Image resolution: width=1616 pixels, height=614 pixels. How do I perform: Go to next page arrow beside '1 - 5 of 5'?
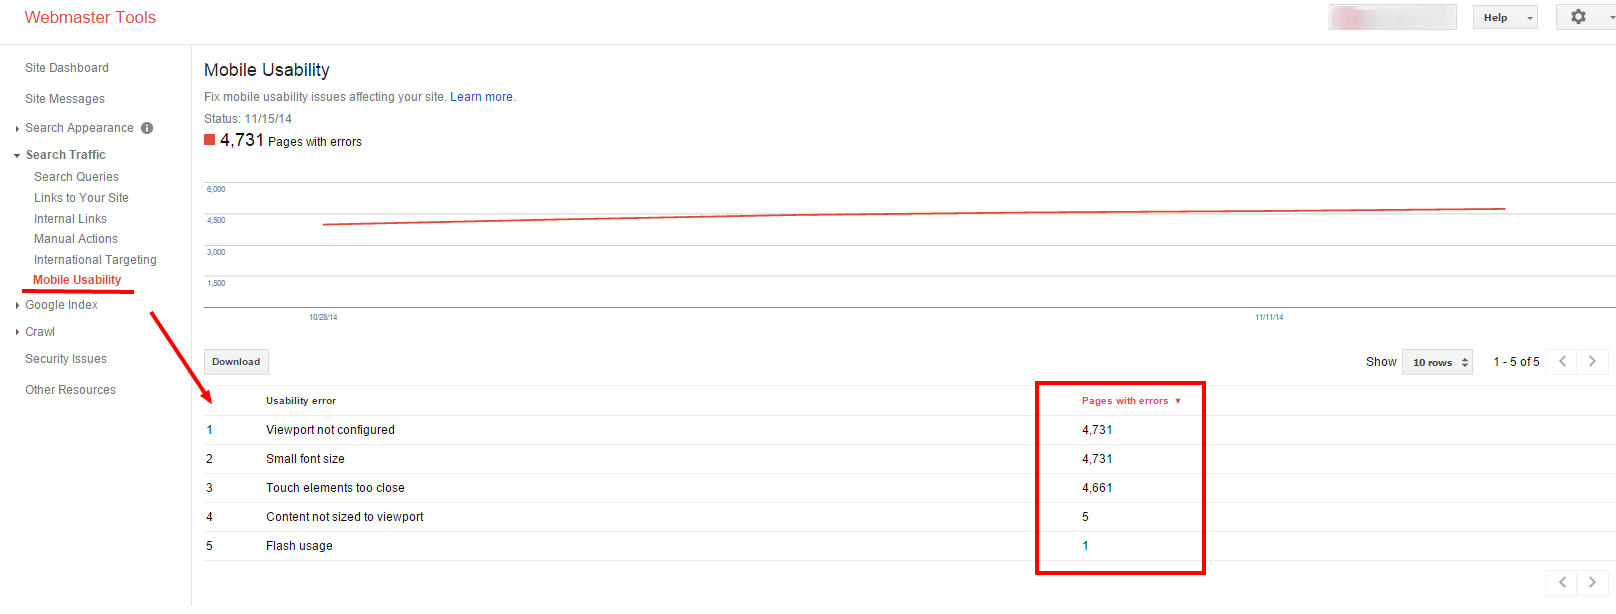coord(1592,362)
